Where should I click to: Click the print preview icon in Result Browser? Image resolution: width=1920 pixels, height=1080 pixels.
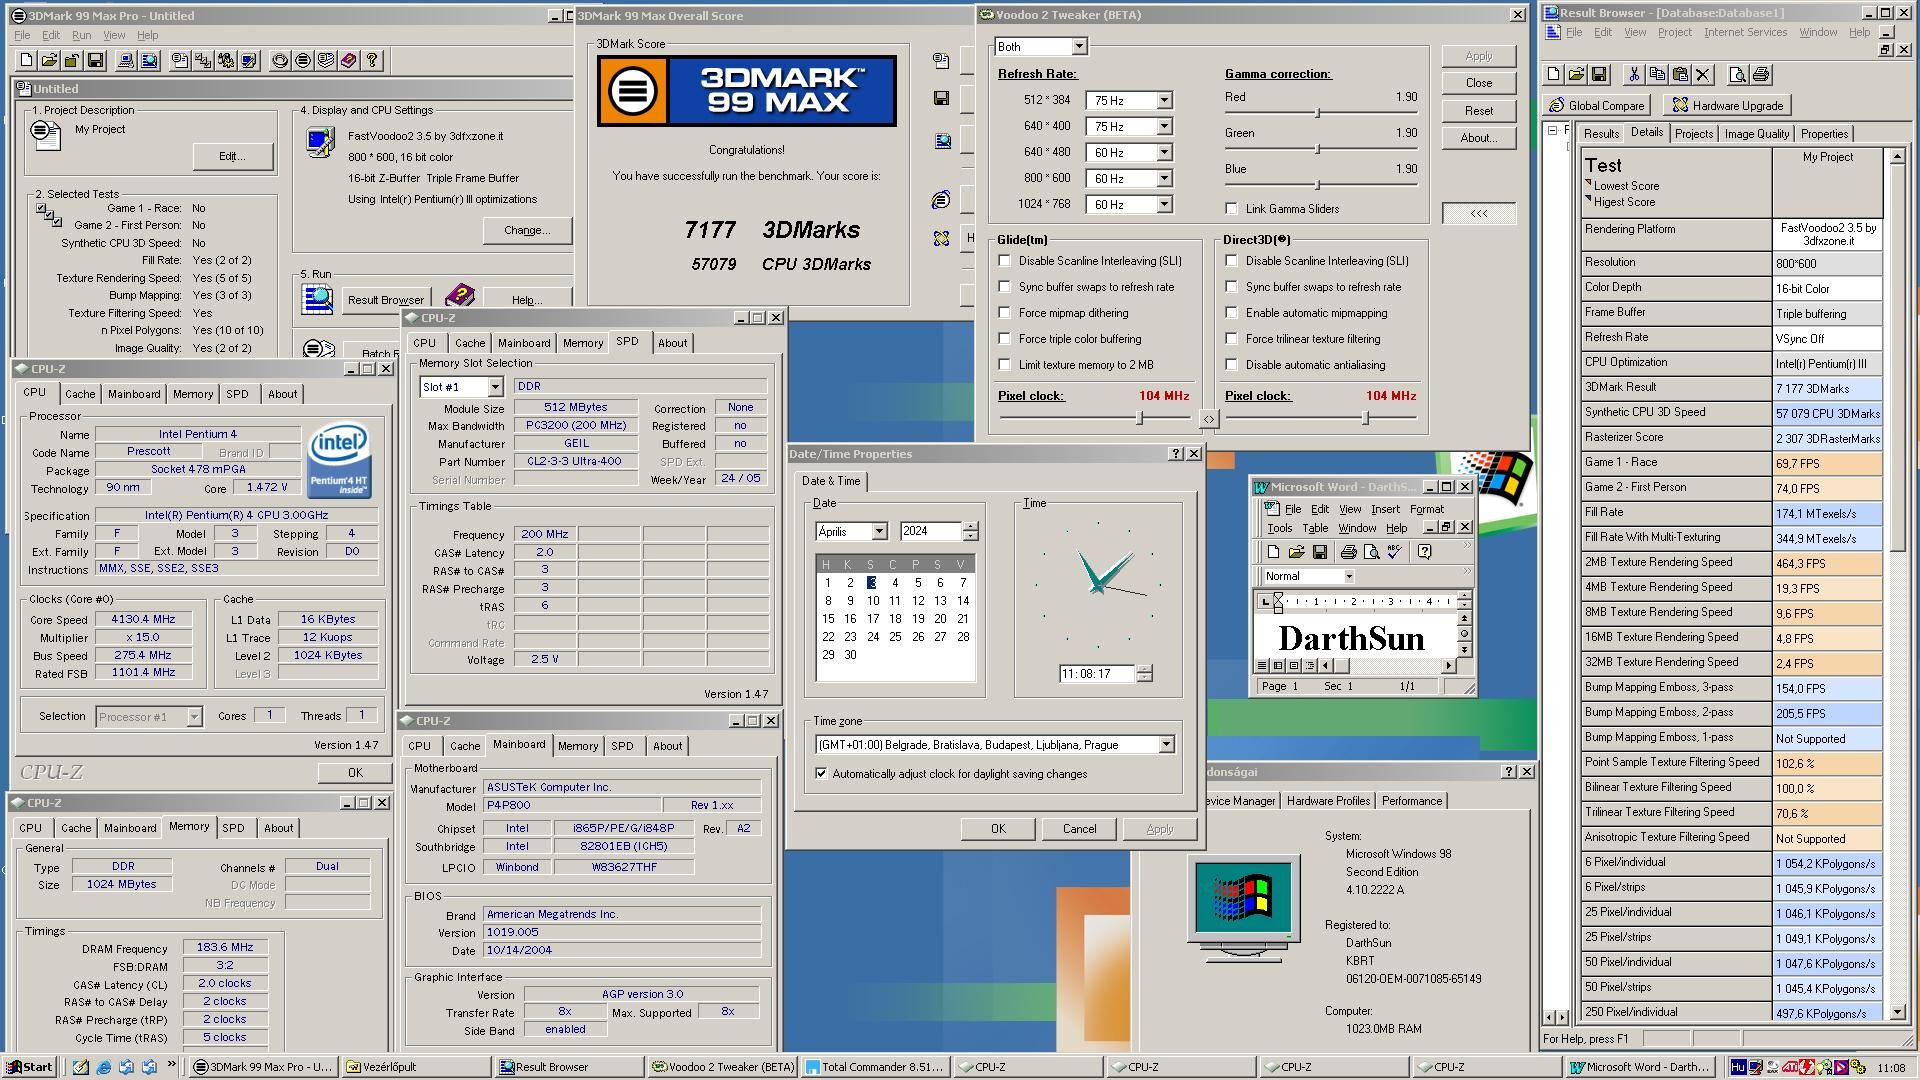(x=1738, y=74)
